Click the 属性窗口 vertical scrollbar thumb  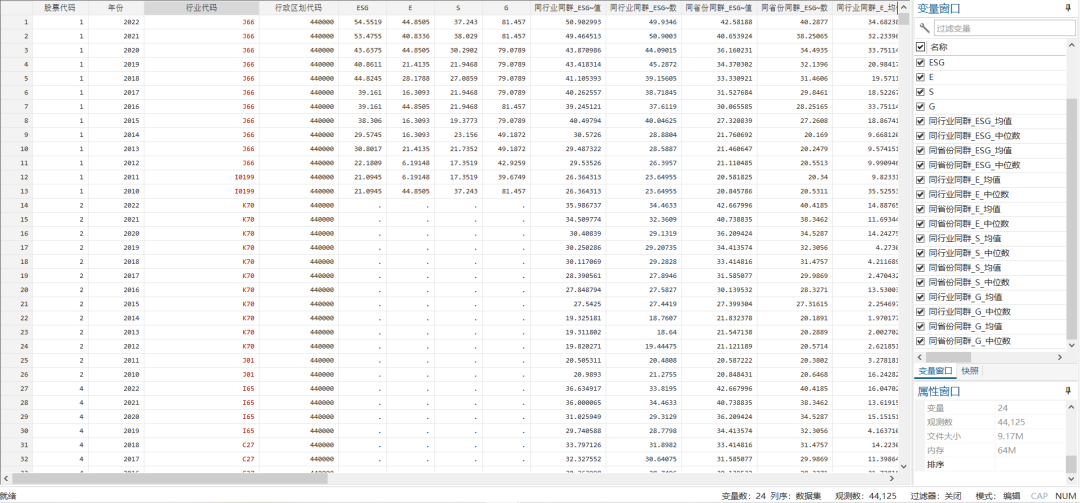pos(1071,464)
